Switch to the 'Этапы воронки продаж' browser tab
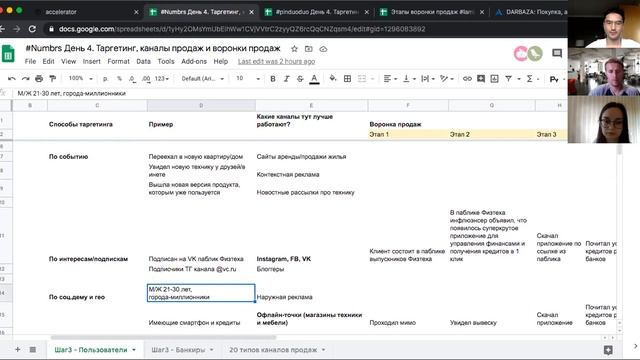The height and width of the screenshot is (360, 640). [x=431, y=12]
